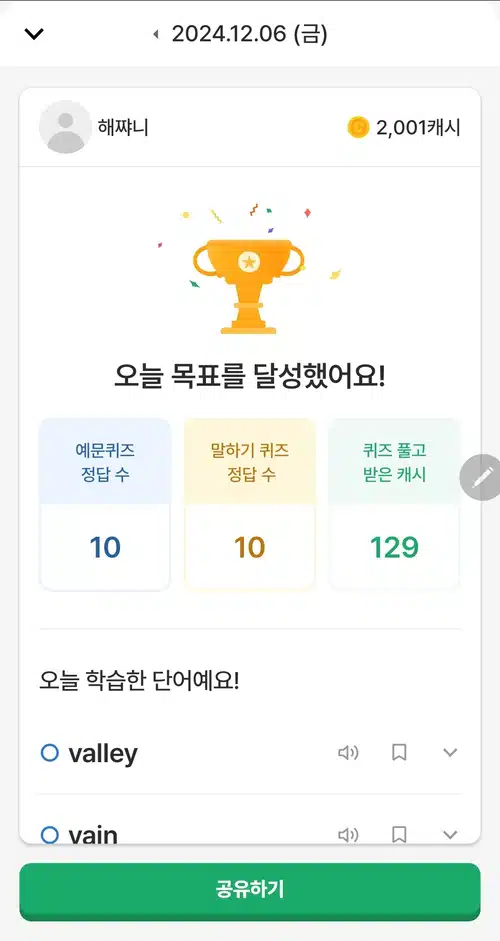Collapse the screen with the top-left chevron
Image resolution: width=500 pixels, height=941 pixels.
point(34,34)
